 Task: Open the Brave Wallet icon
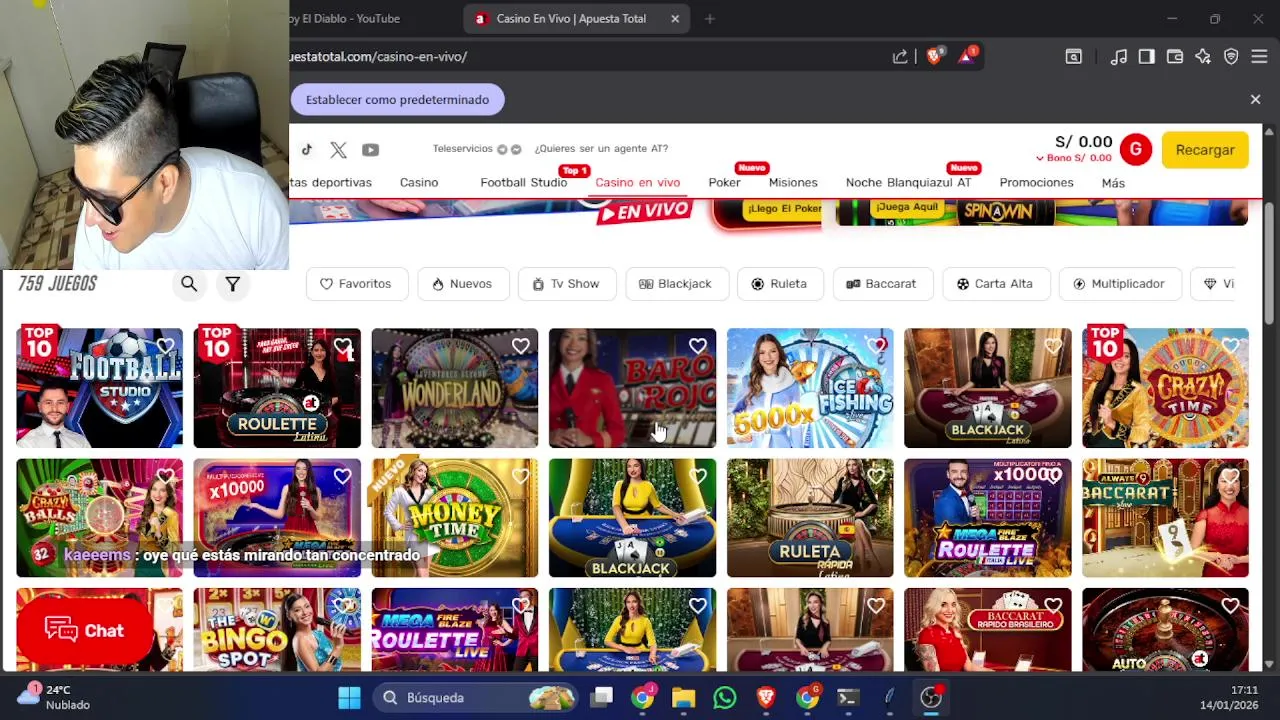(1175, 57)
